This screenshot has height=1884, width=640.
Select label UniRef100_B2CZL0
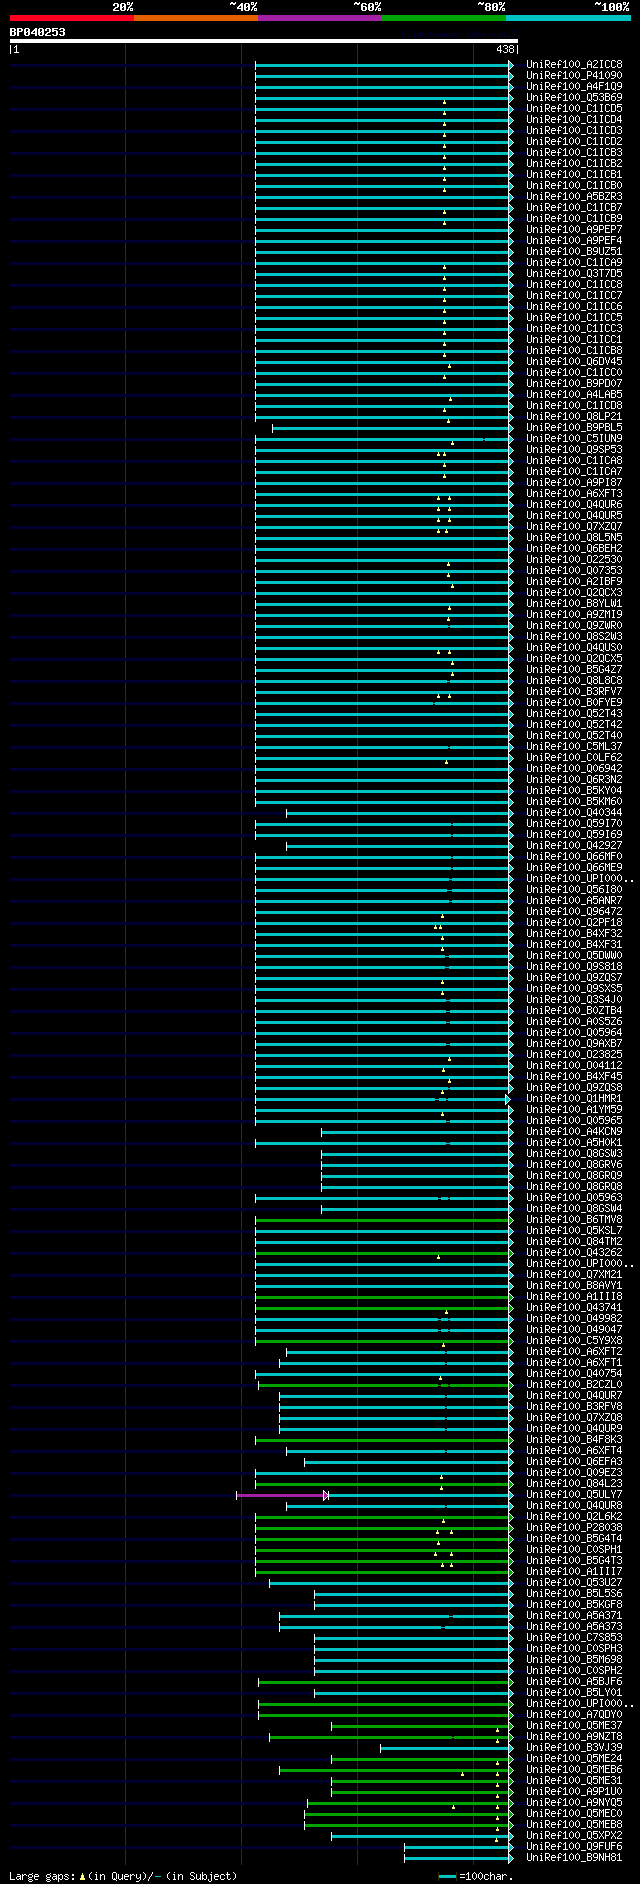pyautogui.click(x=574, y=1384)
